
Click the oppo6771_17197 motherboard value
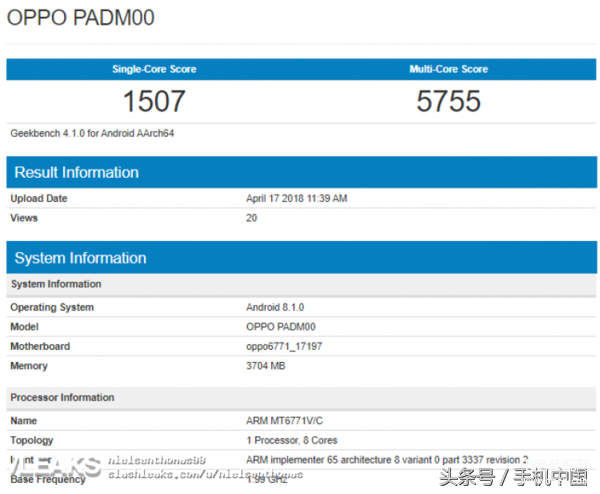click(284, 347)
